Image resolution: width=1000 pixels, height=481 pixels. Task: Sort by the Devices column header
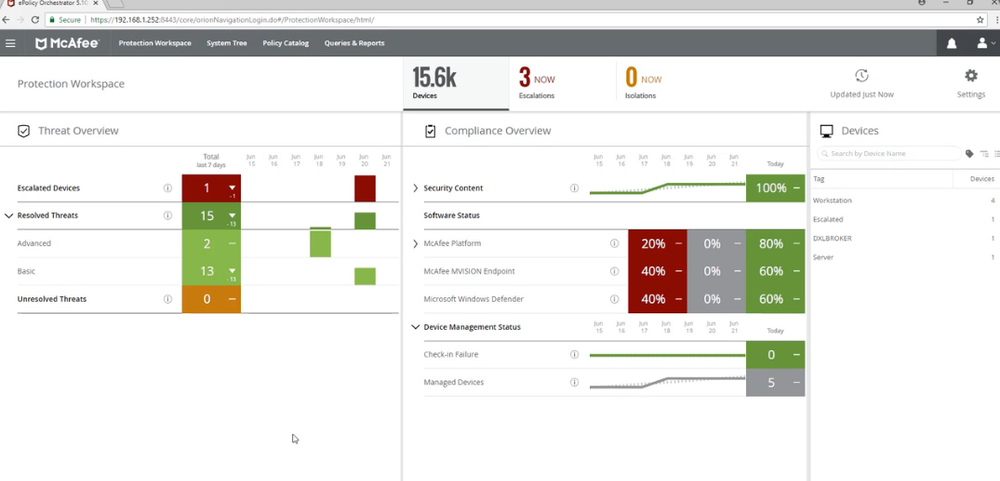[x=982, y=179]
